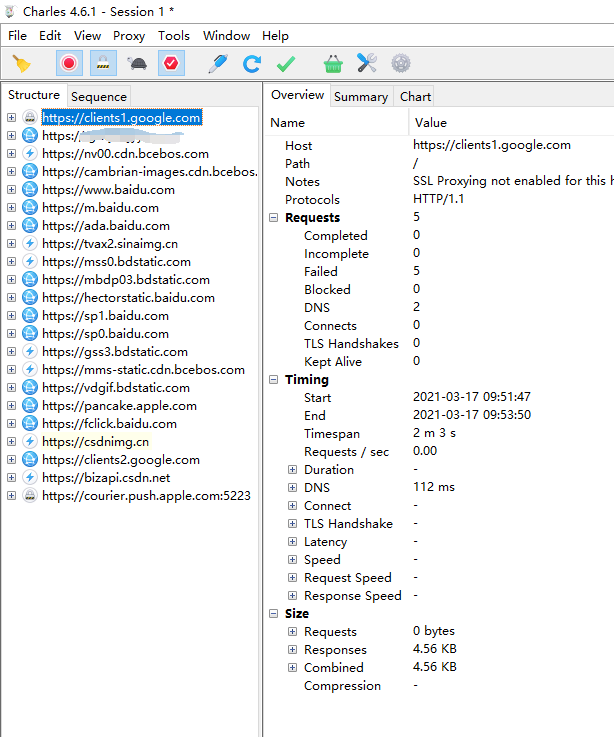Screen dimensions: 614x737
Task: Click the green validate checkmark icon
Action: [286, 64]
